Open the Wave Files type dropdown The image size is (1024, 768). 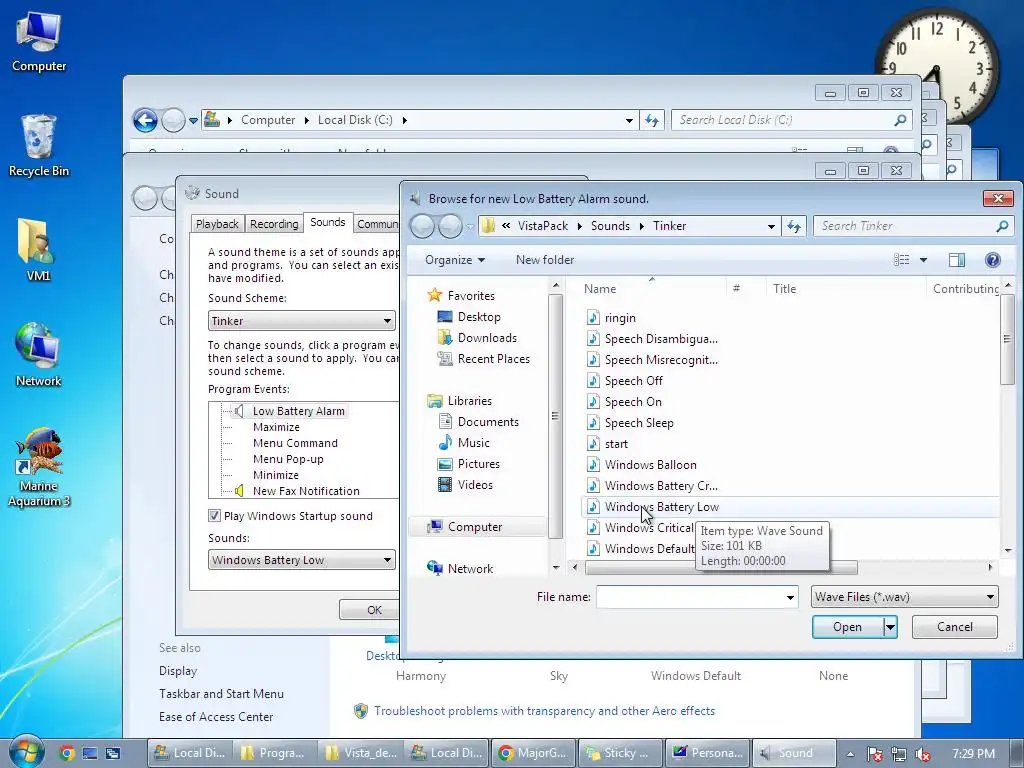pyautogui.click(x=904, y=597)
